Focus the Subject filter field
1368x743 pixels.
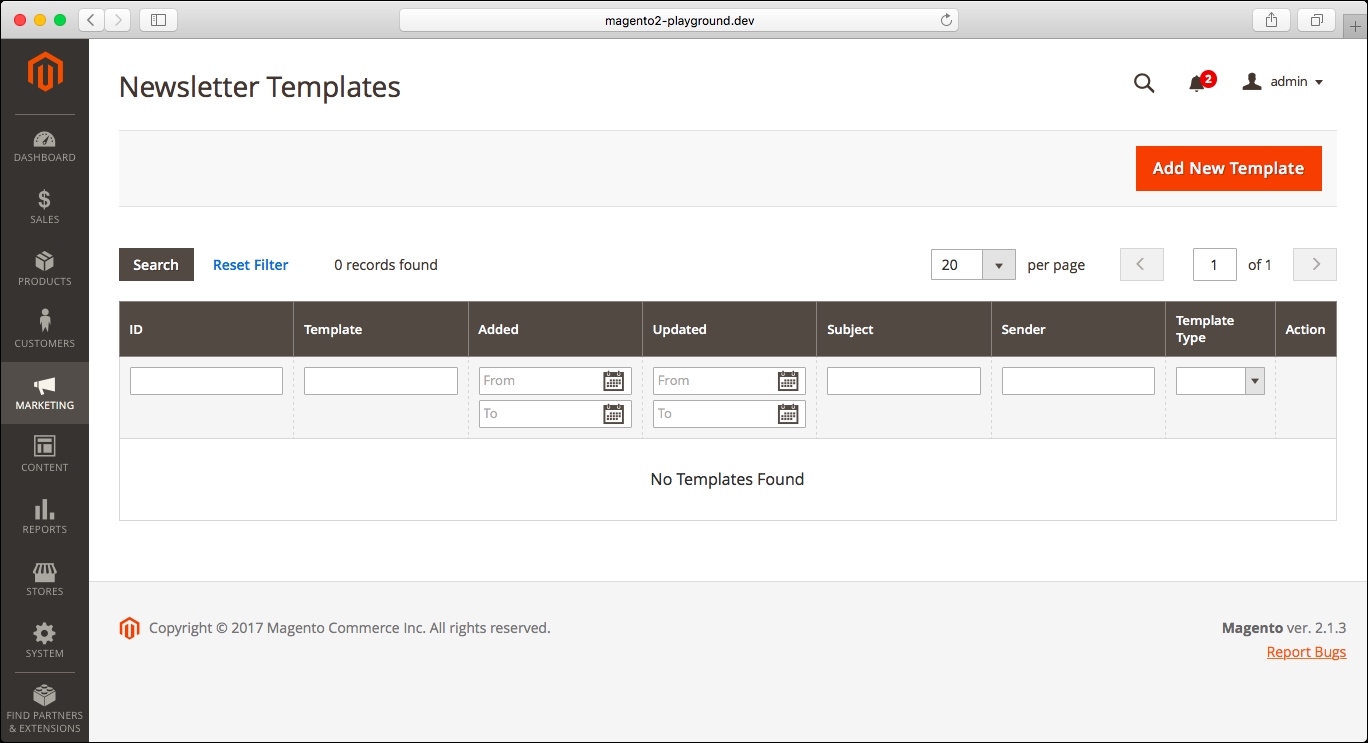(x=904, y=381)
